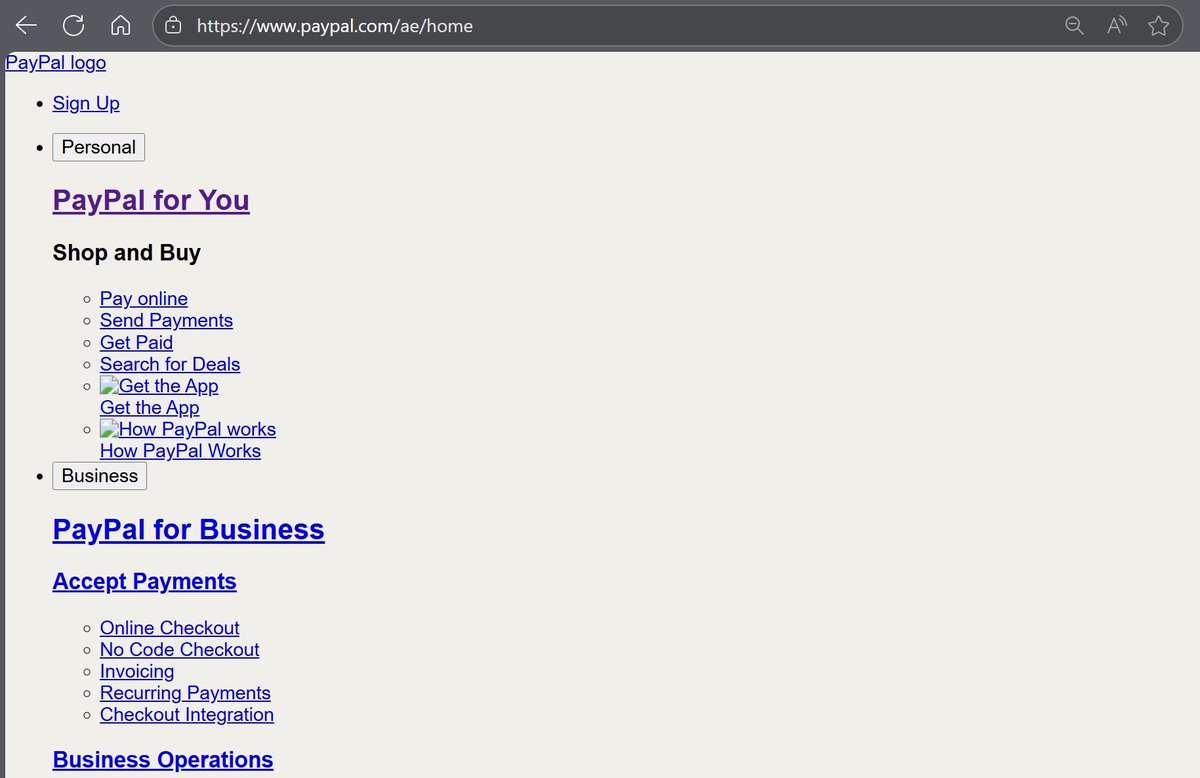Open the Business Operations heading link
1200x778 pixels.
(163, 759)
